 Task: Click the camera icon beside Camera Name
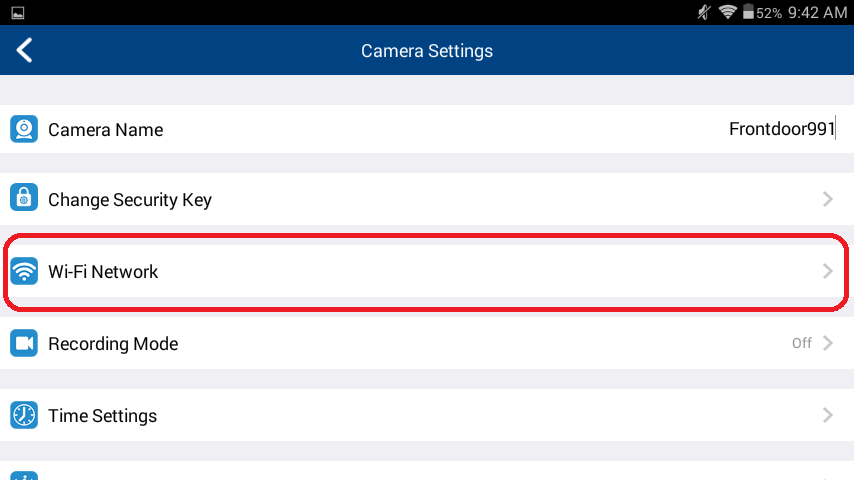coord(24,130)
